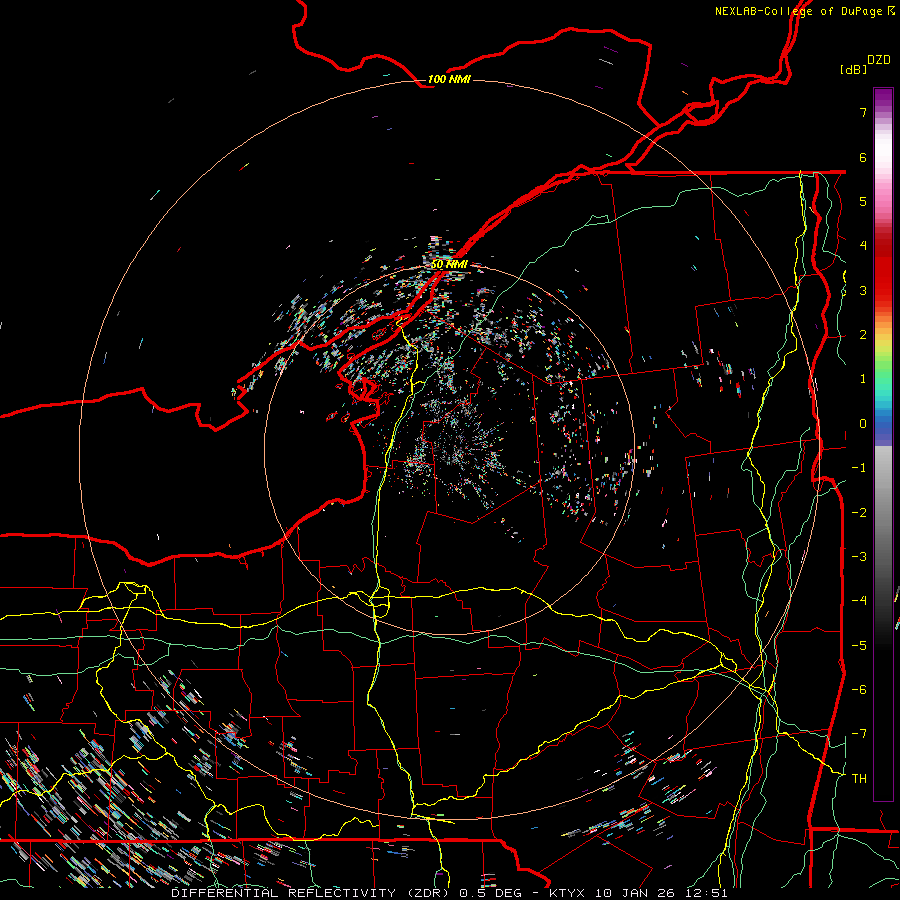Click the -4 dB value on color scale

coord(859,600)
